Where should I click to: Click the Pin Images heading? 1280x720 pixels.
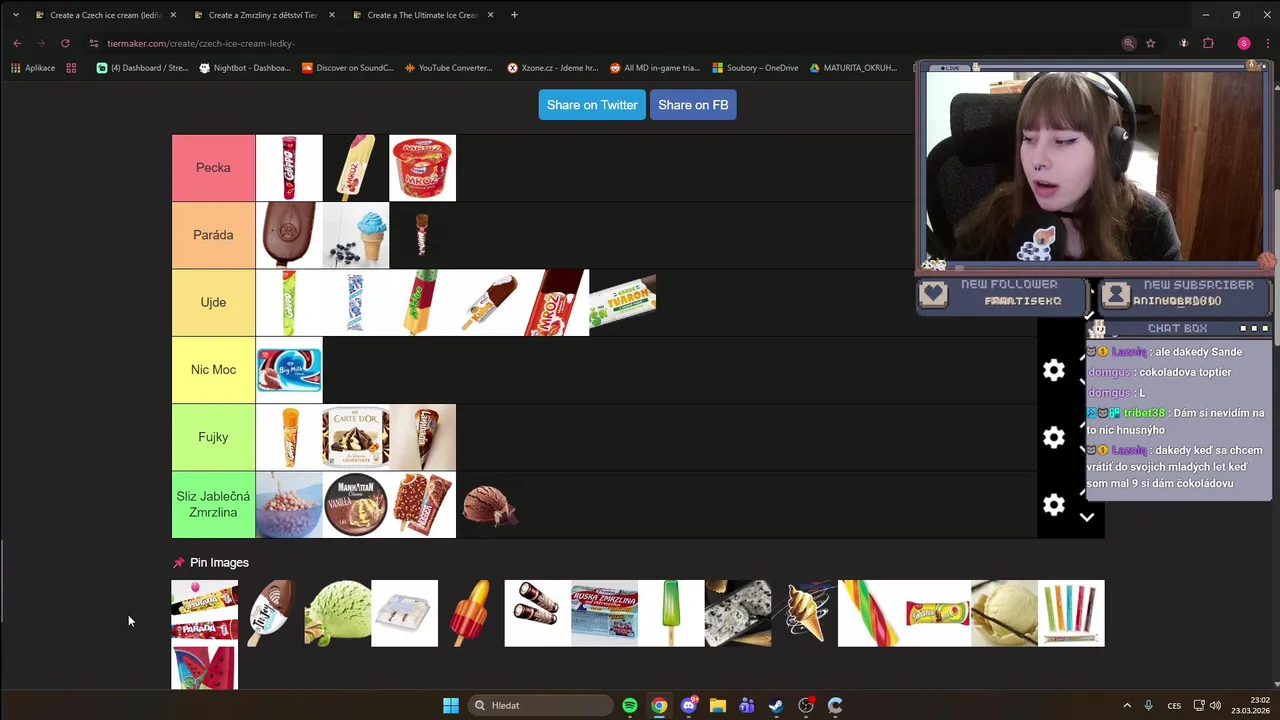pyautogui.click(x=219, y=563)
